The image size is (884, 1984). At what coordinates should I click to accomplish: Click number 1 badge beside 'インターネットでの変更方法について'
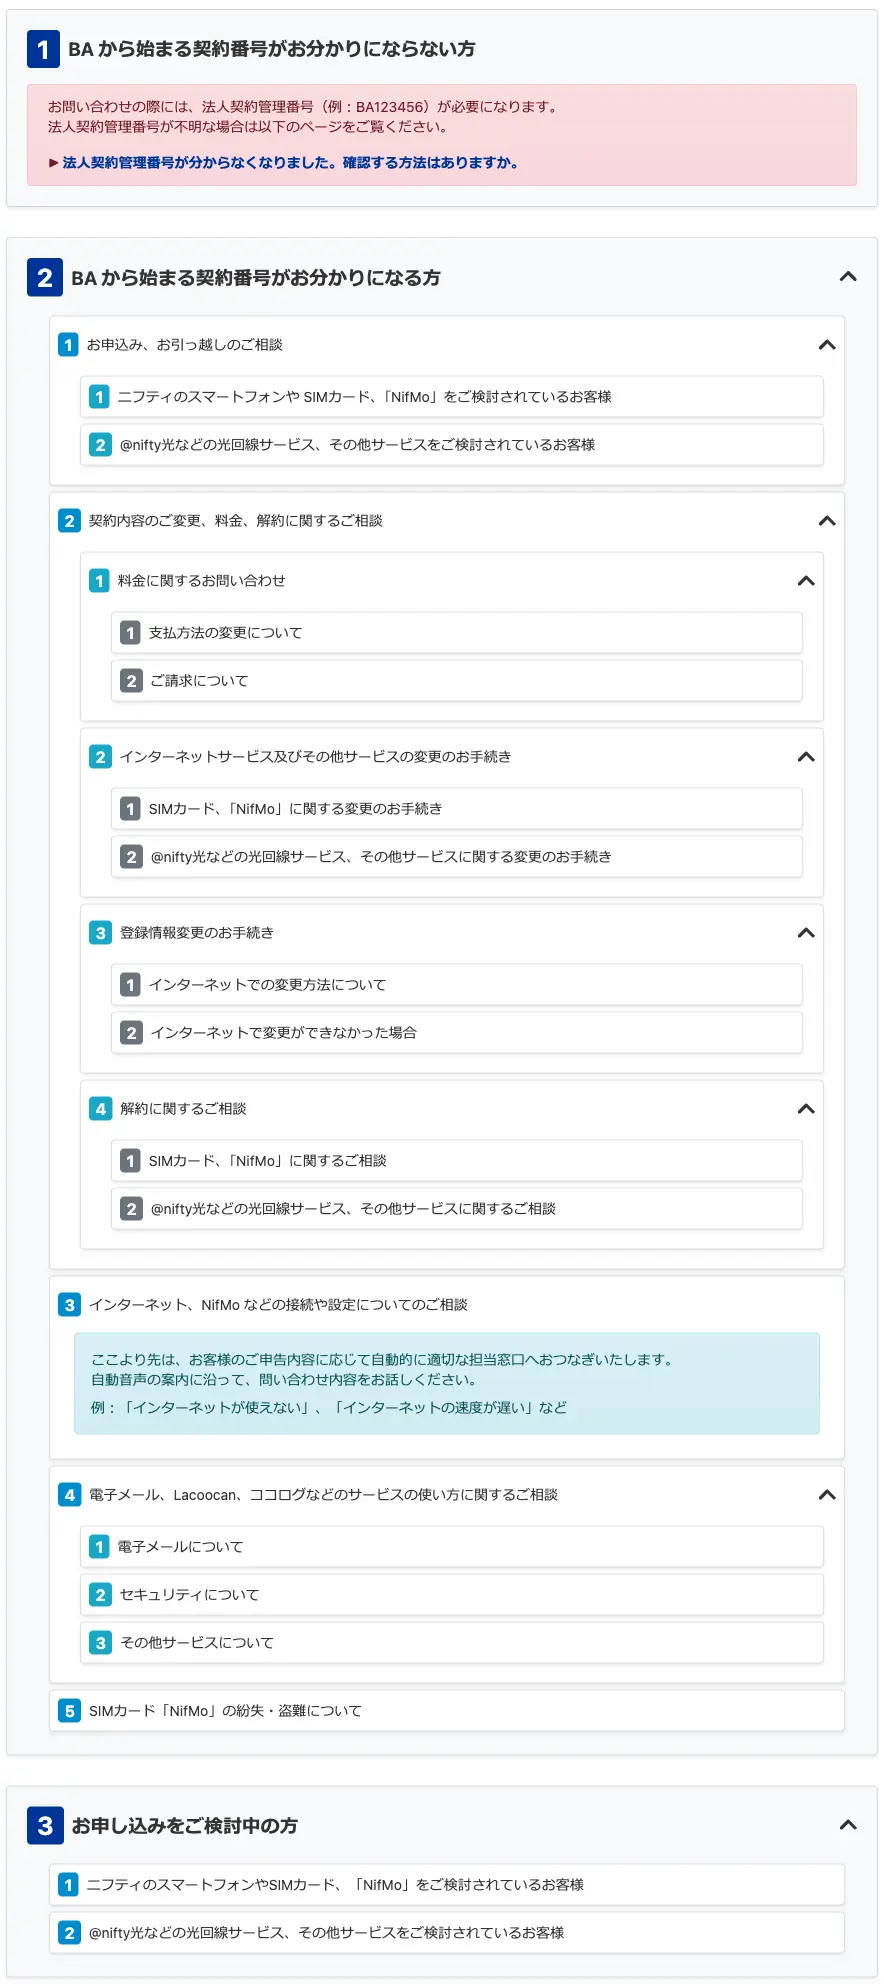(x=130, y=985)
